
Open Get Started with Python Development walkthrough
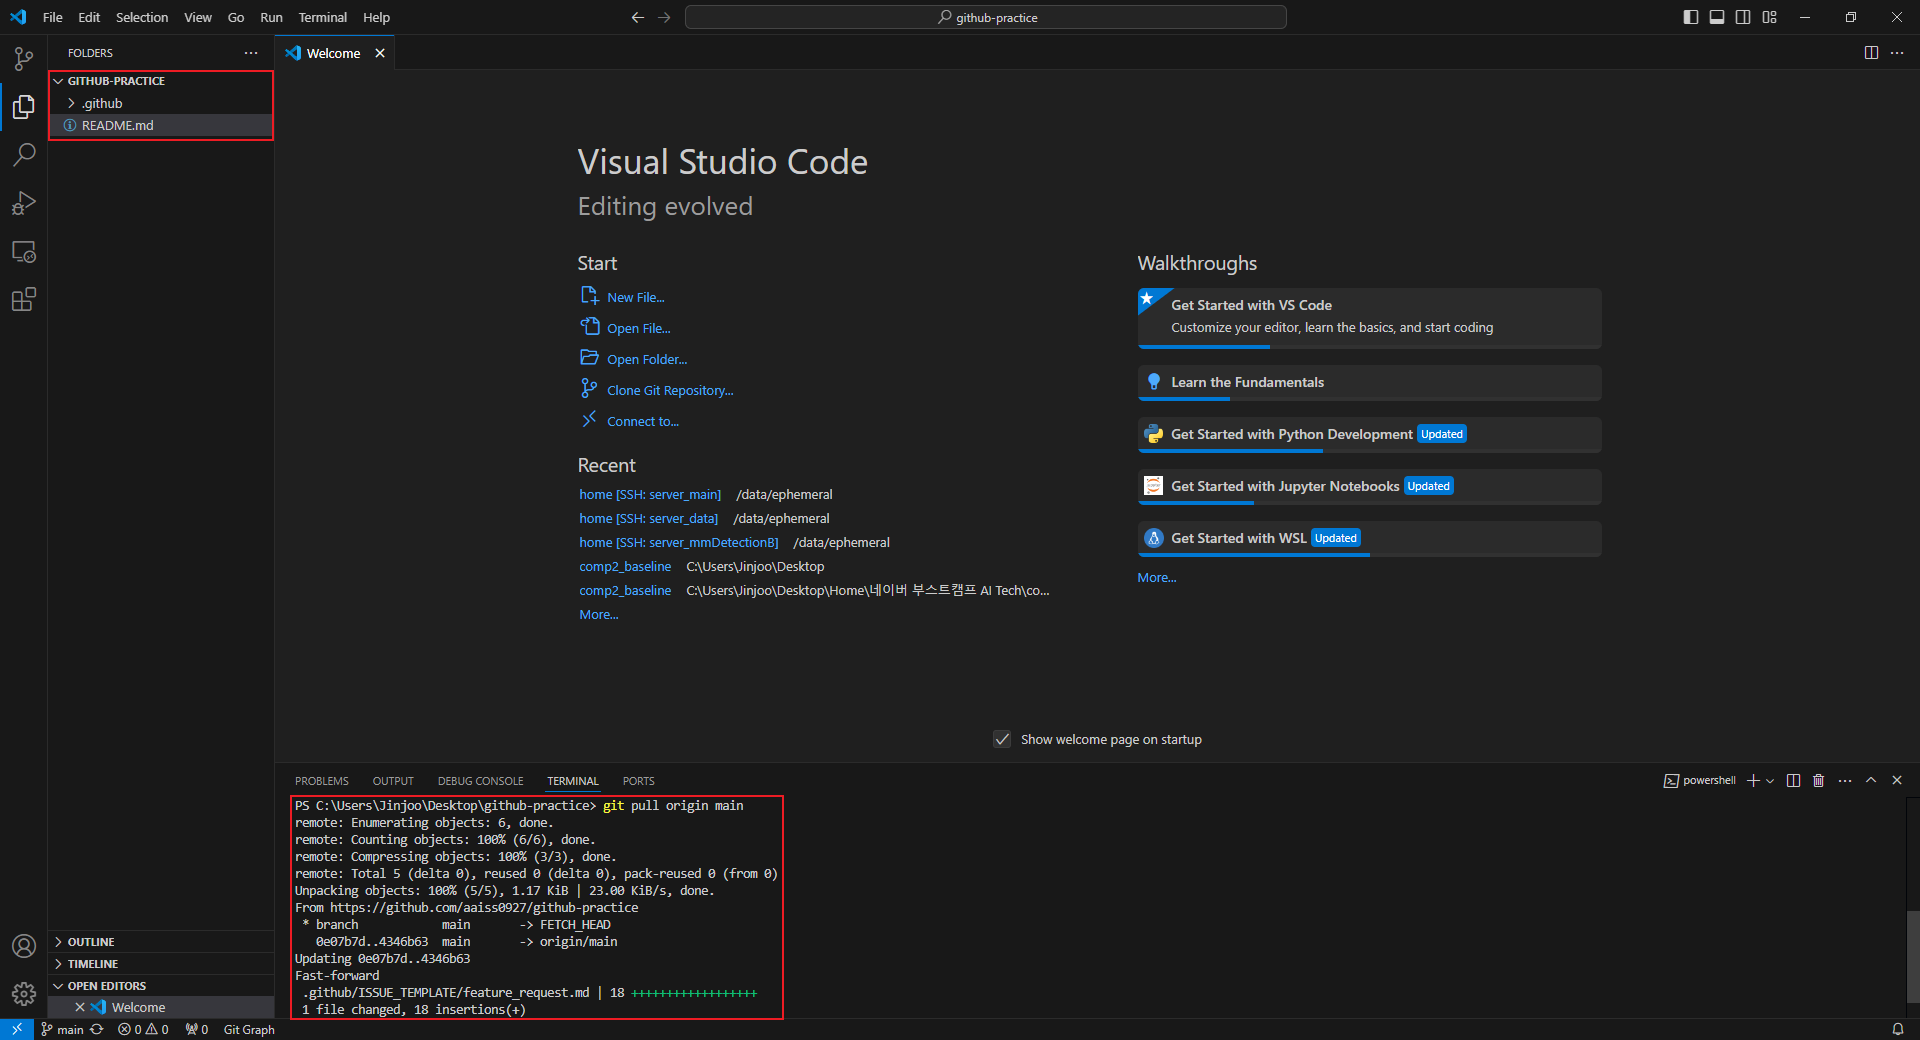1369,435
